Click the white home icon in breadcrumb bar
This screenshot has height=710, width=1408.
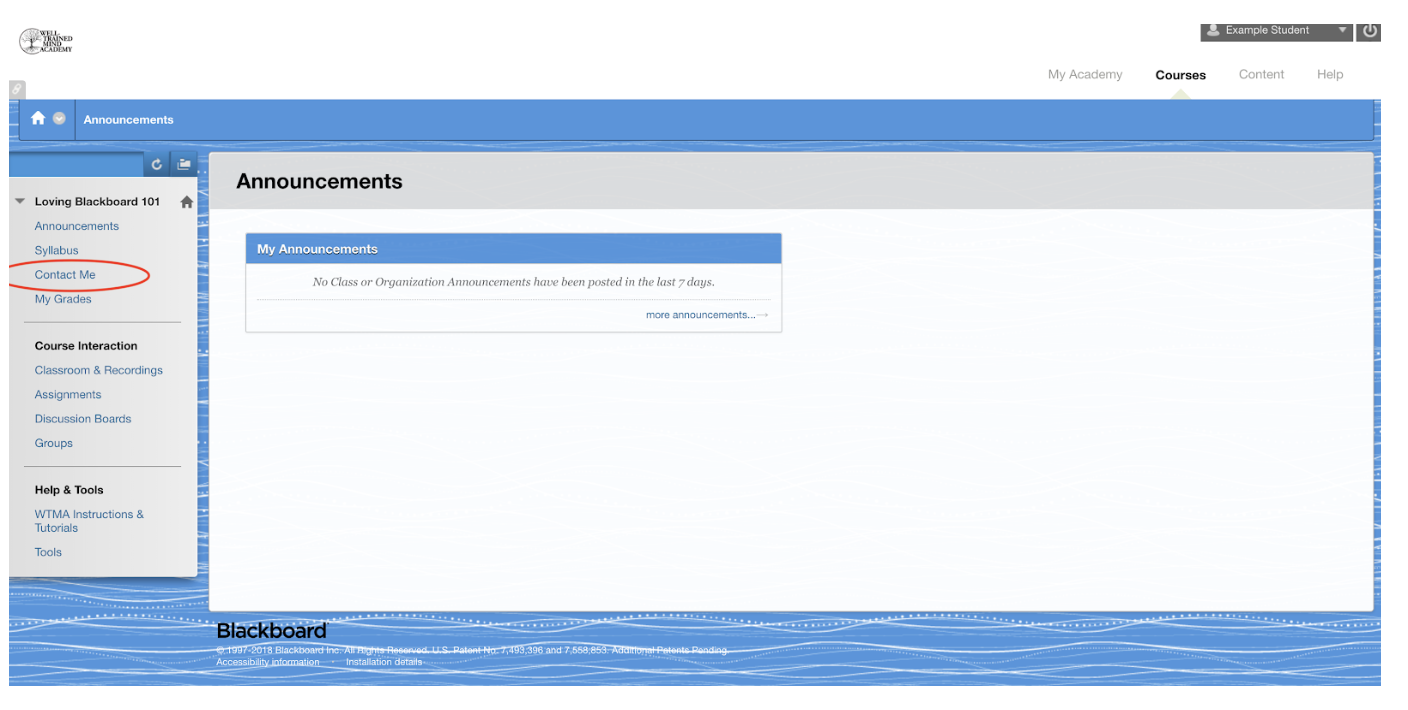click(38, 119)
